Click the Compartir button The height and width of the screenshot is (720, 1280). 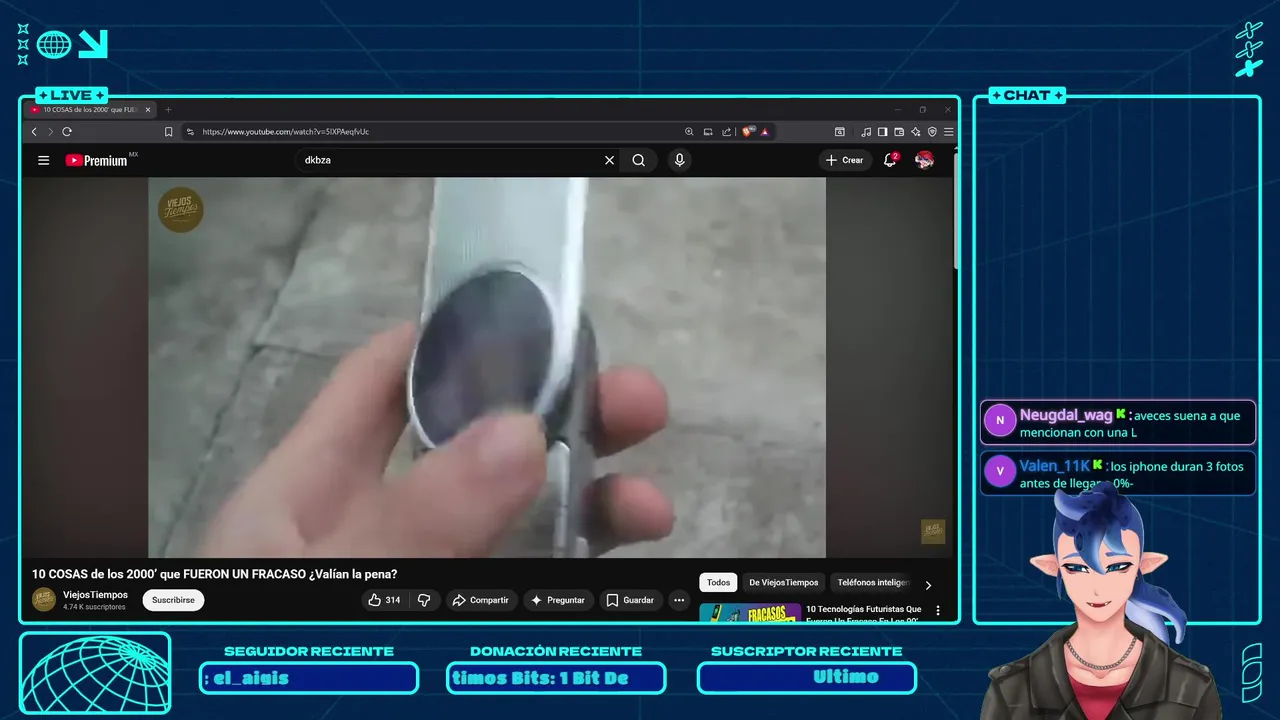[x=481, y=600]
